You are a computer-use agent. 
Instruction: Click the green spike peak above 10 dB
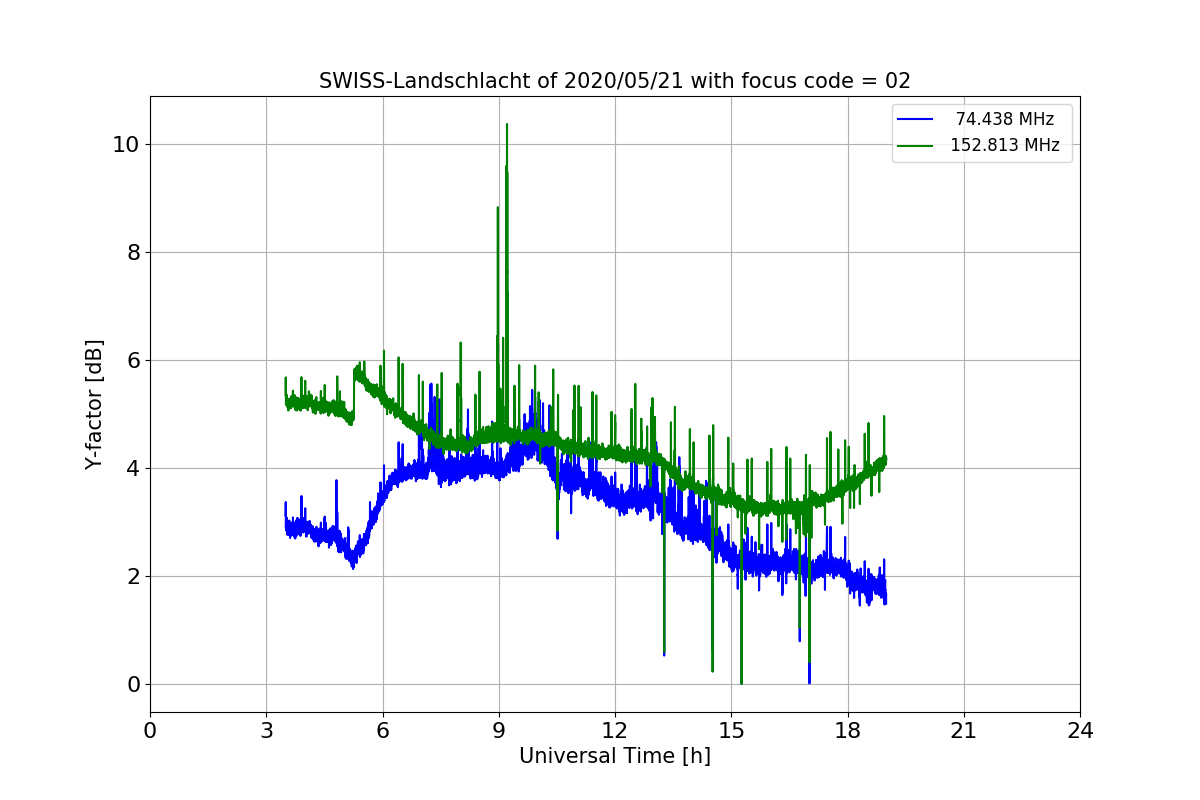coord(507,125)
